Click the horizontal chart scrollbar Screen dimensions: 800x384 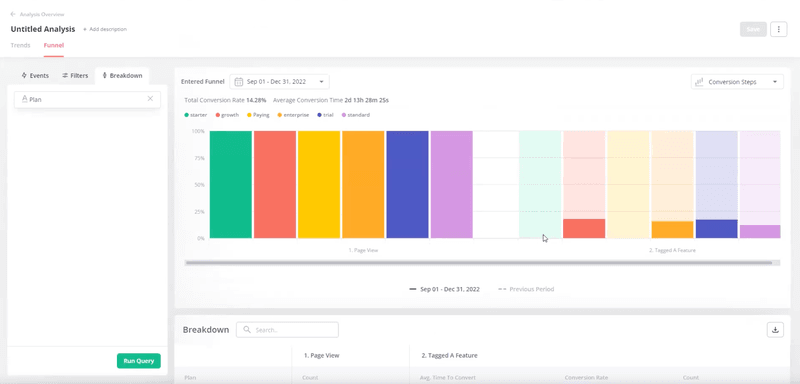coord(479,263)
